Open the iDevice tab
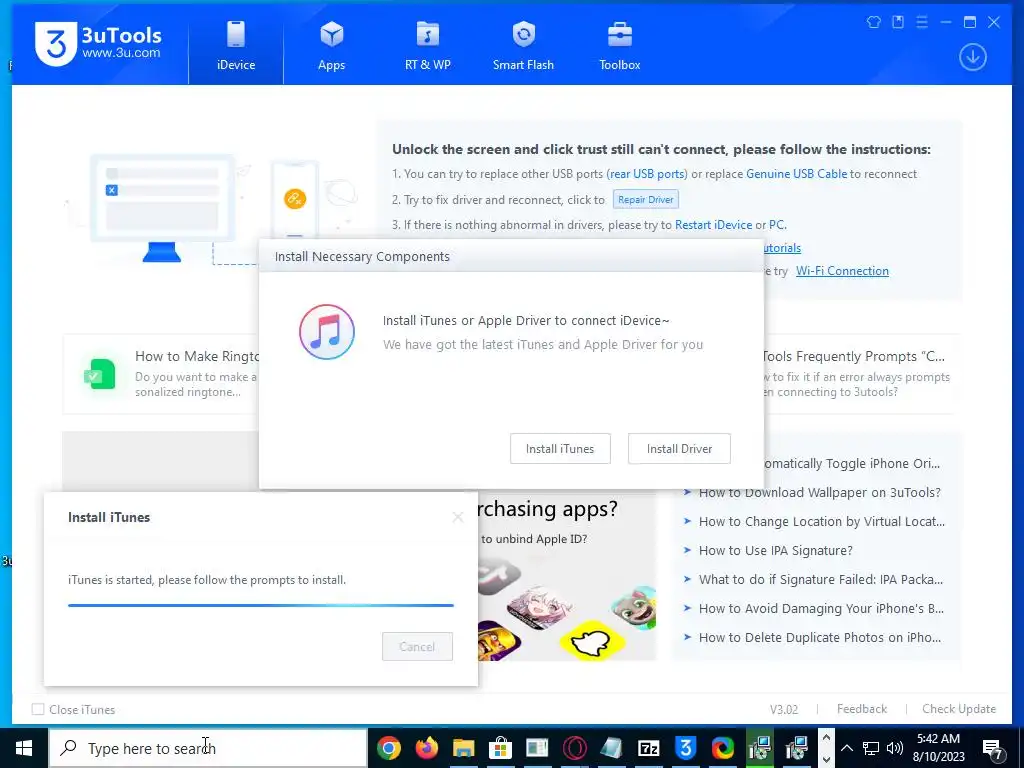1024x768 pixels. [236, 46]
